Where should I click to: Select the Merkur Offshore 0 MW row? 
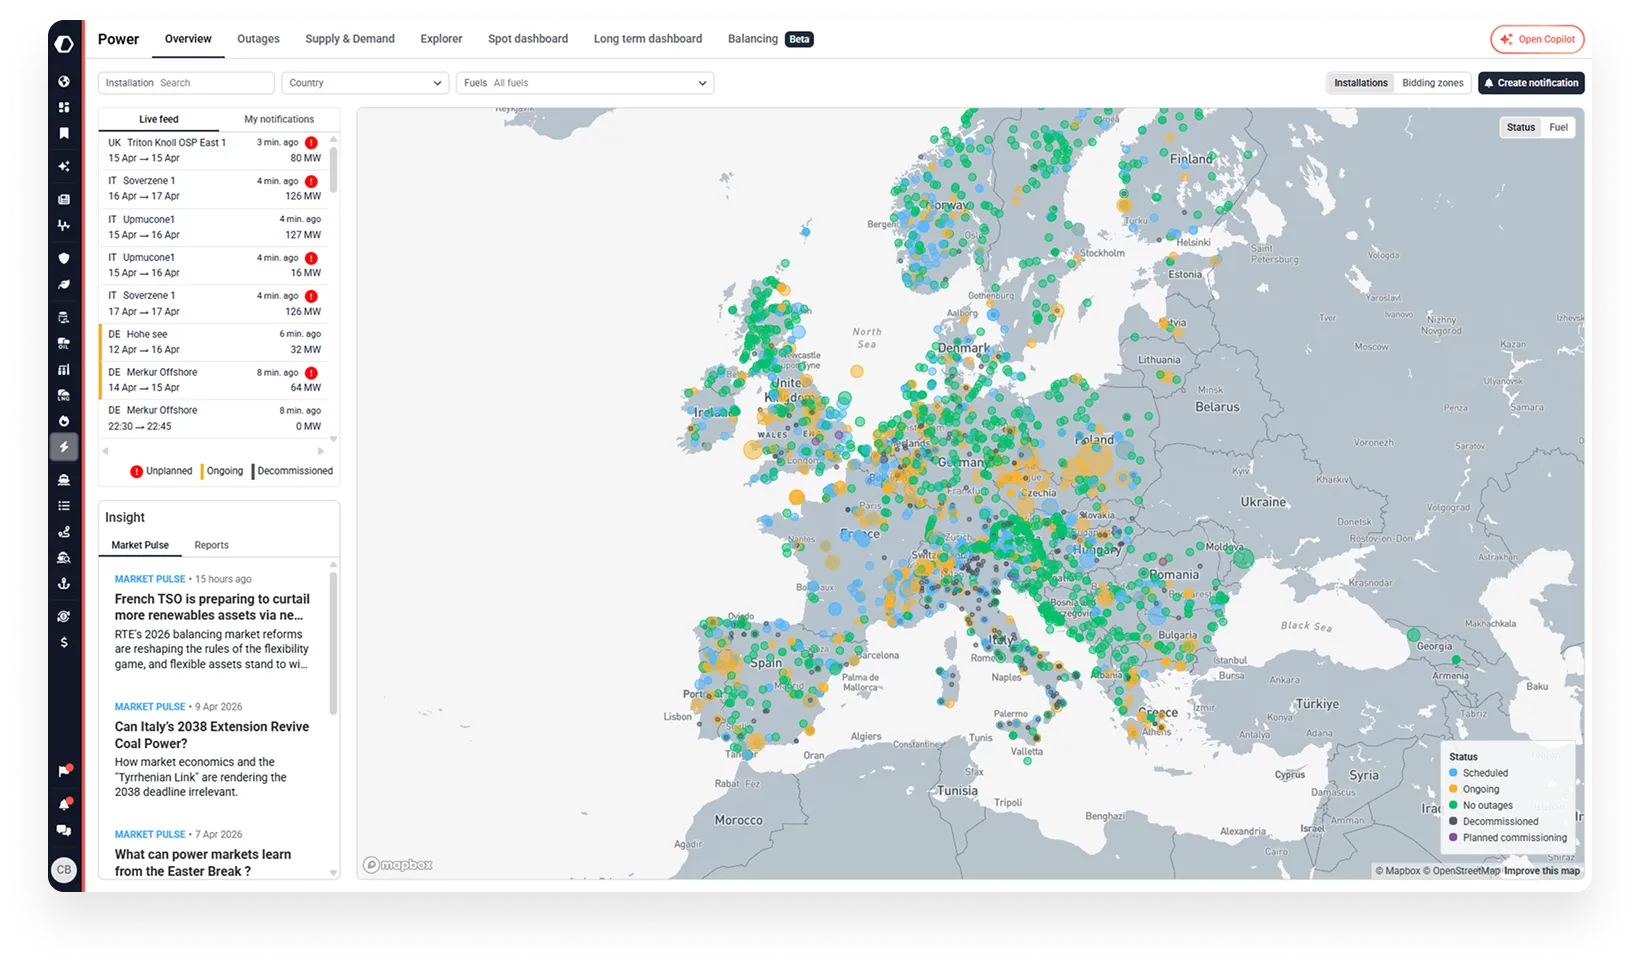[x=214, y=418]
